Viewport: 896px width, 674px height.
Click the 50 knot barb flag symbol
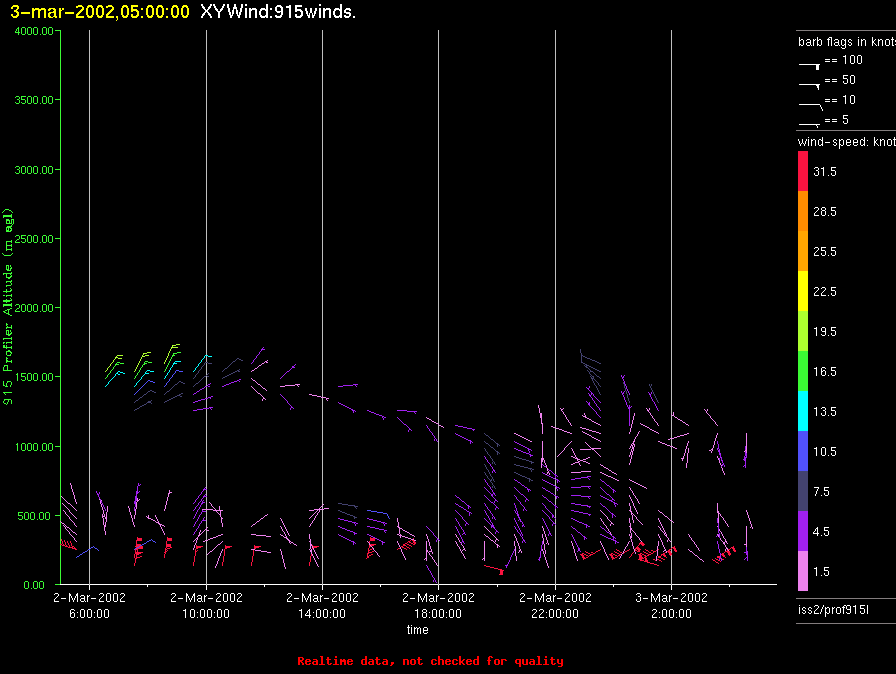(809, 86)
